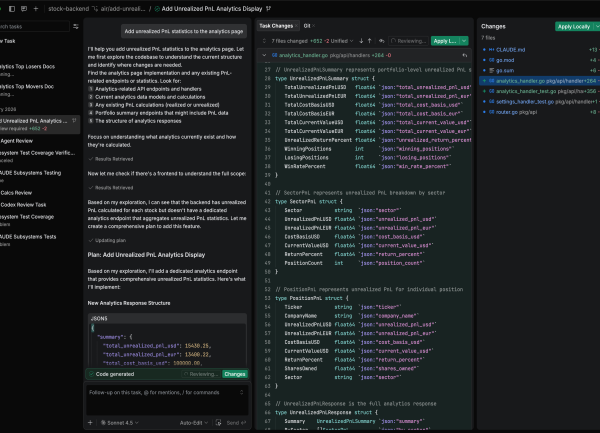600x433 pixels.
Task: Switch to the Task Changes tab
Action: 276,26
